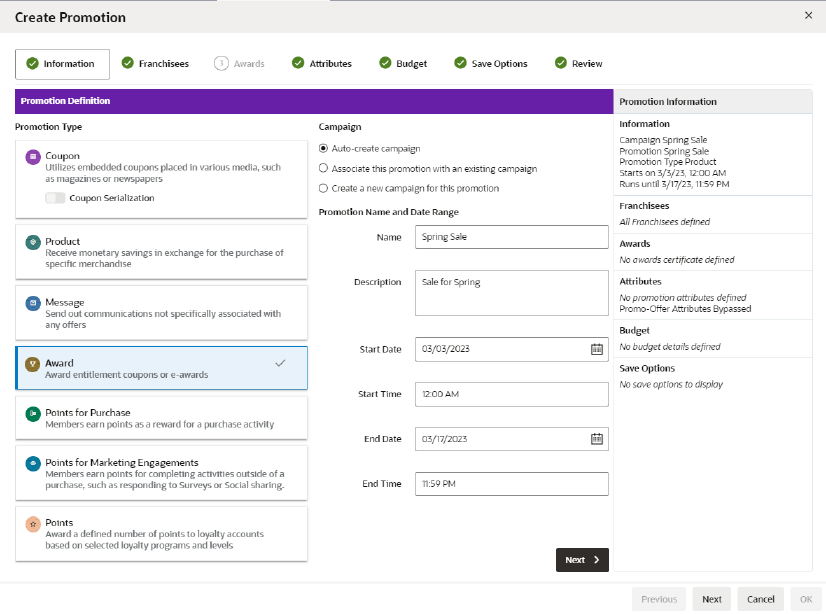Cancel the Create Promotion dialog
This screenshot has height=614, width=826.
[761, 599]
